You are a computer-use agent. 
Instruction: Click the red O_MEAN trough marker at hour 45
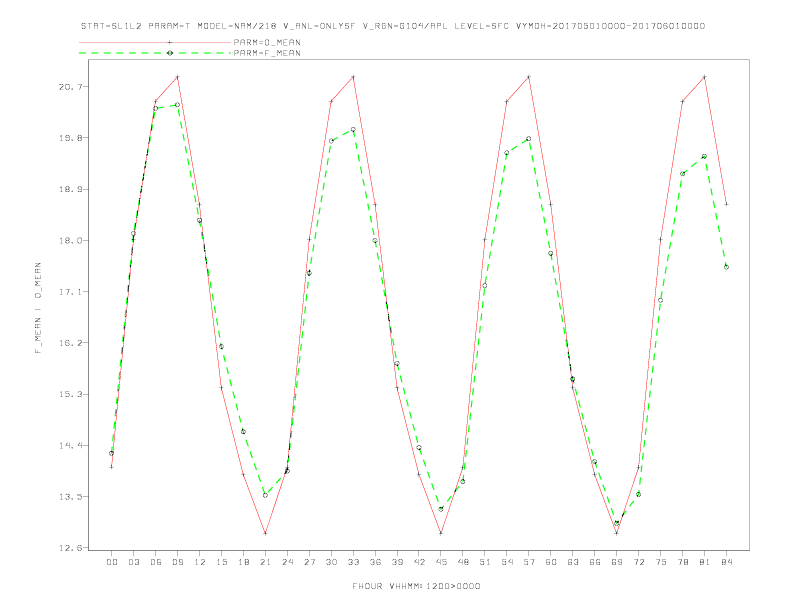441,533
